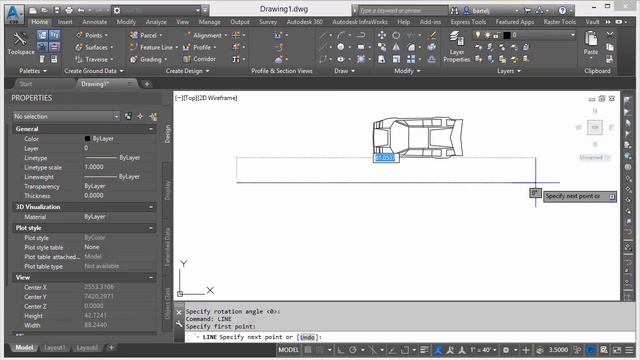Image resolution: width=640 pixels, height=360 pixels.
Task: Click the Autodesk Exchange cart icon
Action: point(528,11)
